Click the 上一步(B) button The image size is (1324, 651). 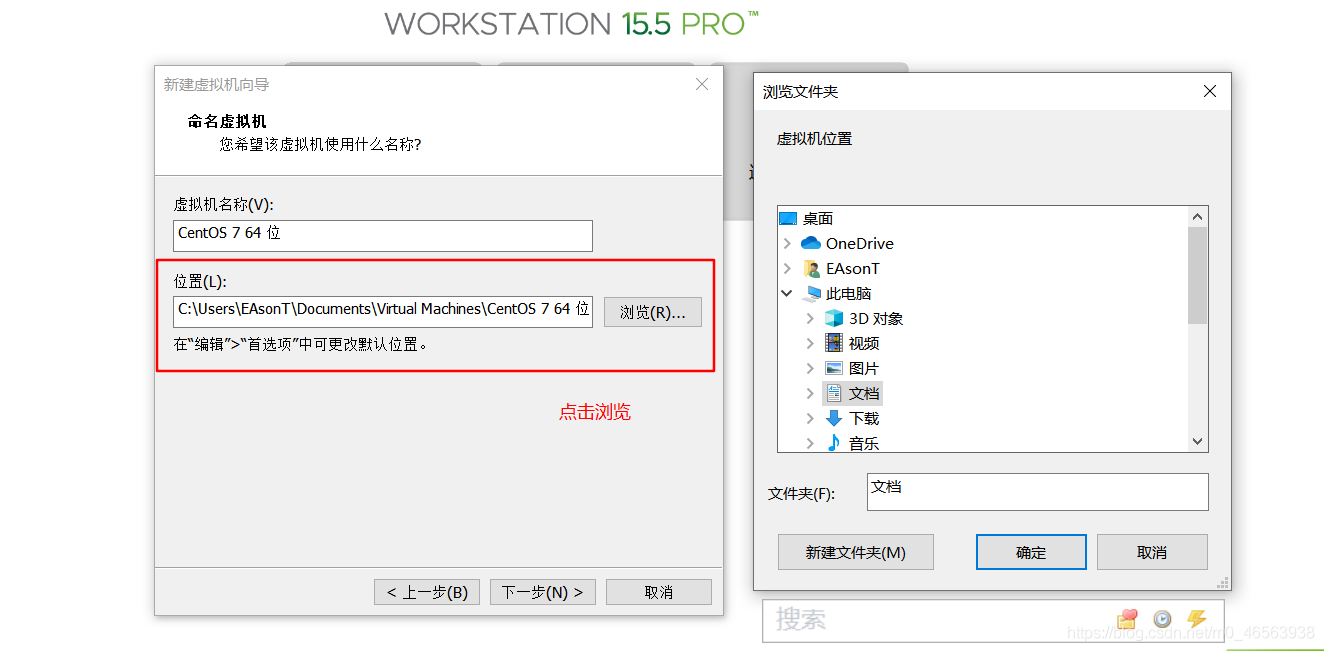426,591
